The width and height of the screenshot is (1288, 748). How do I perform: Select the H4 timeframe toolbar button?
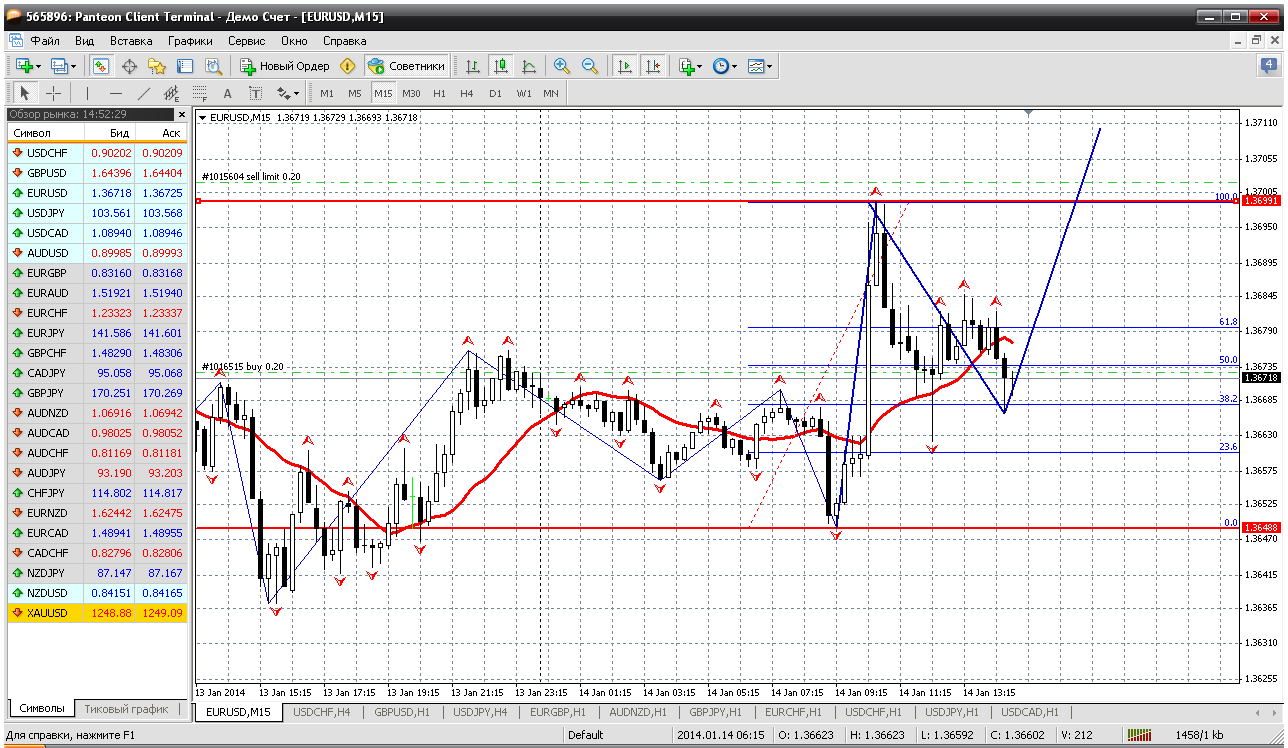click(467, 93)
